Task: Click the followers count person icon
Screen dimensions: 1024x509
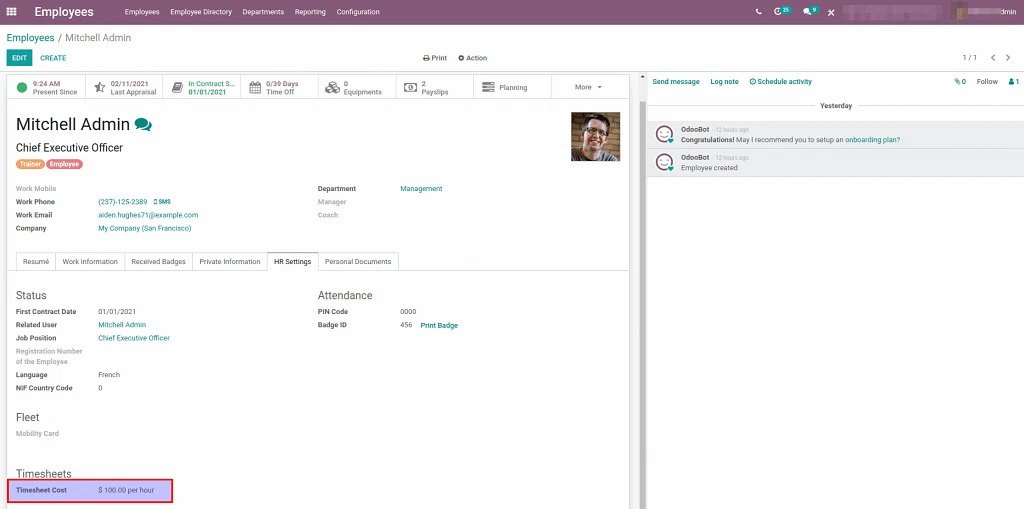Action: (1014, 82)
